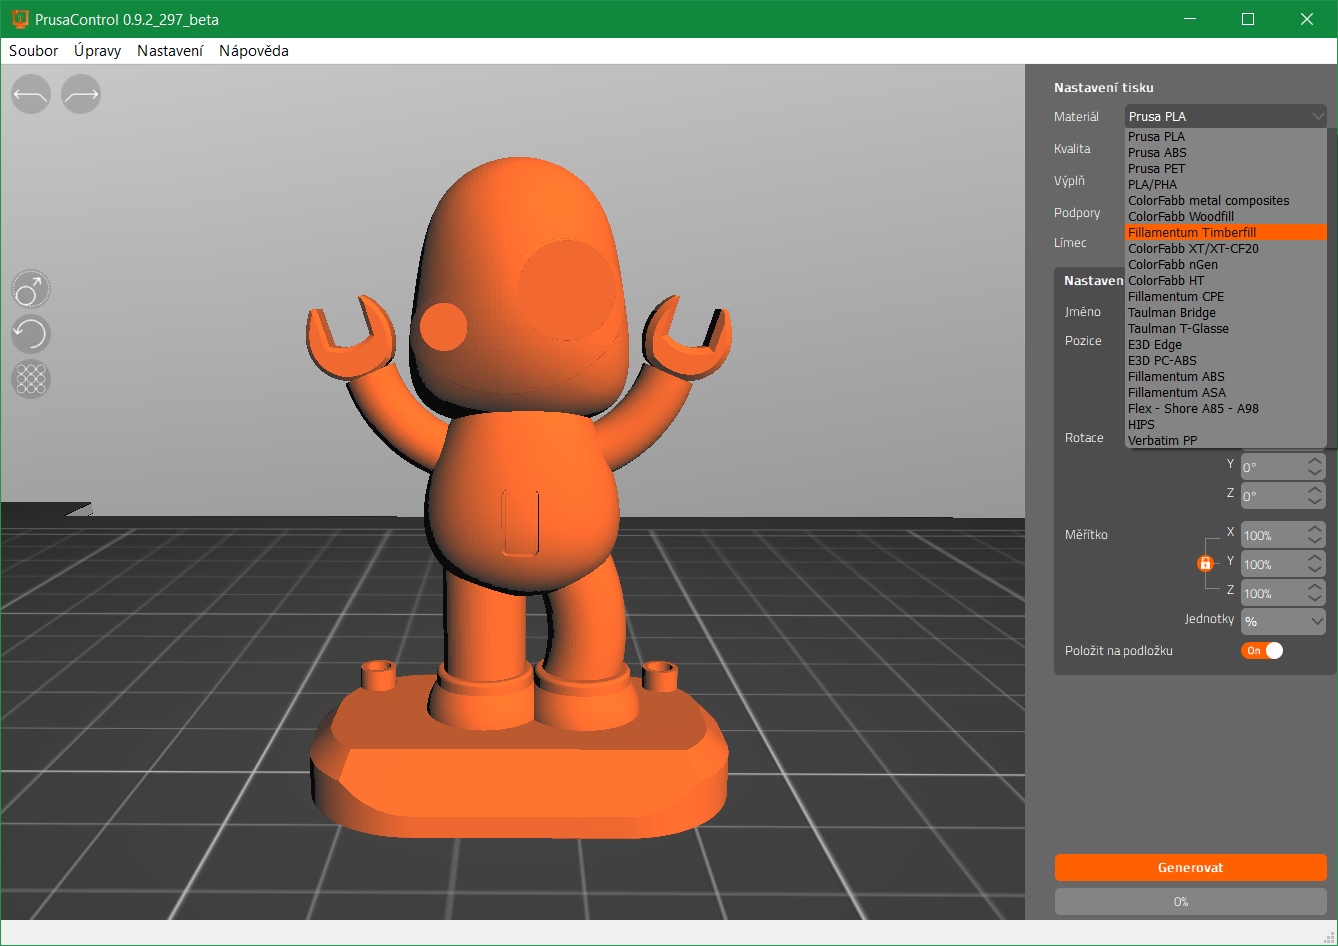Increase the Měřítko Y value with up arrow
Screen dimensions: 1338x946
1315,559
